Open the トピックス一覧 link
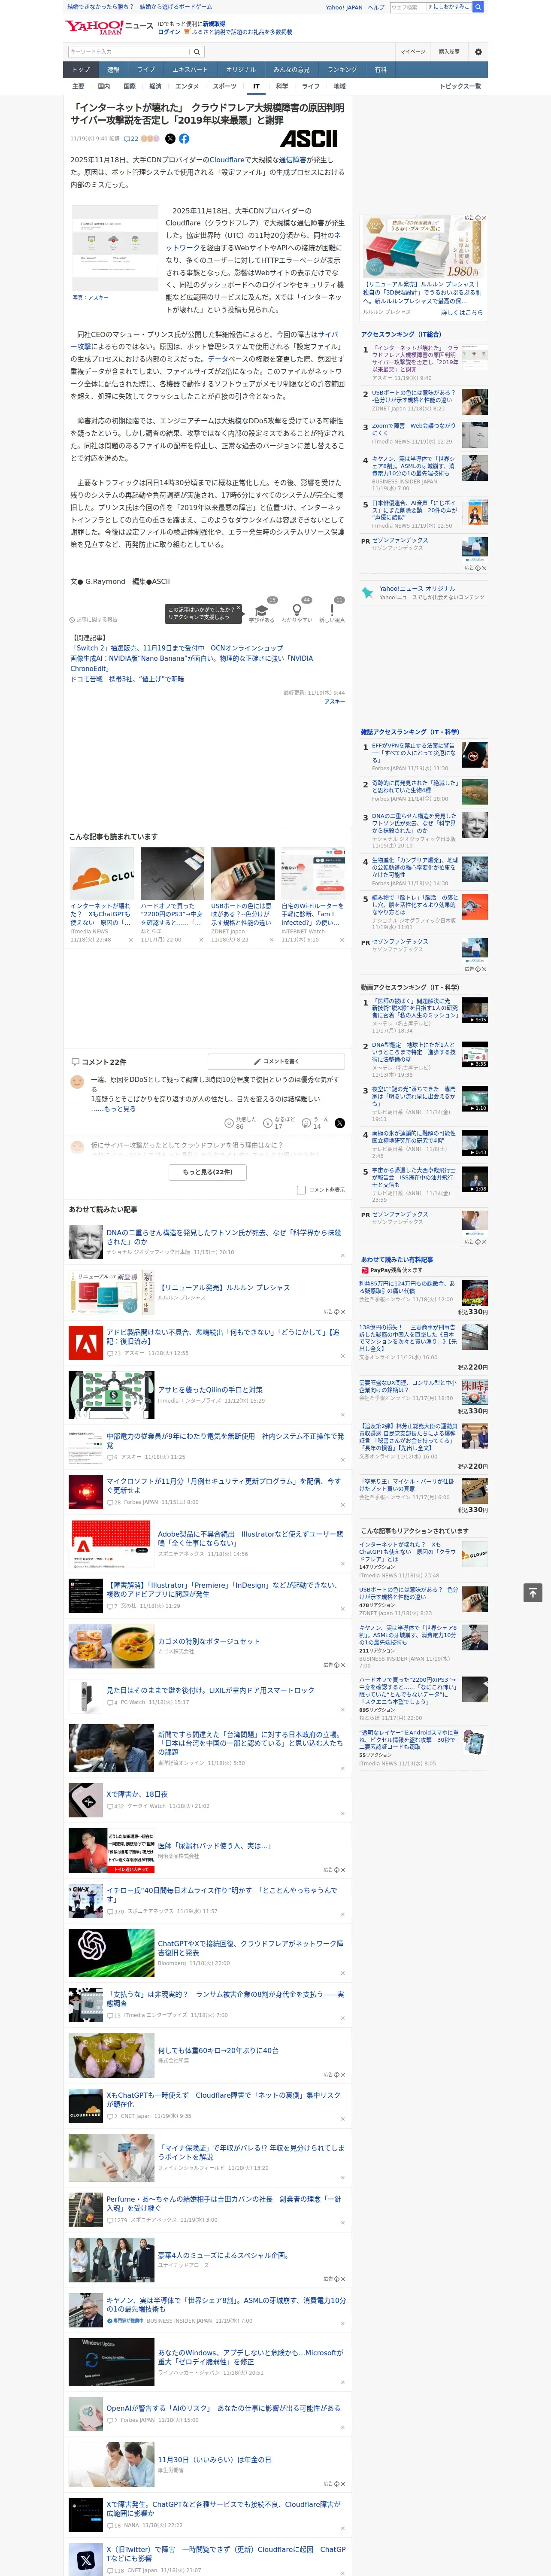Viewport: 551px width, 2576px height. pyautogui.click(x=460, y=86)
